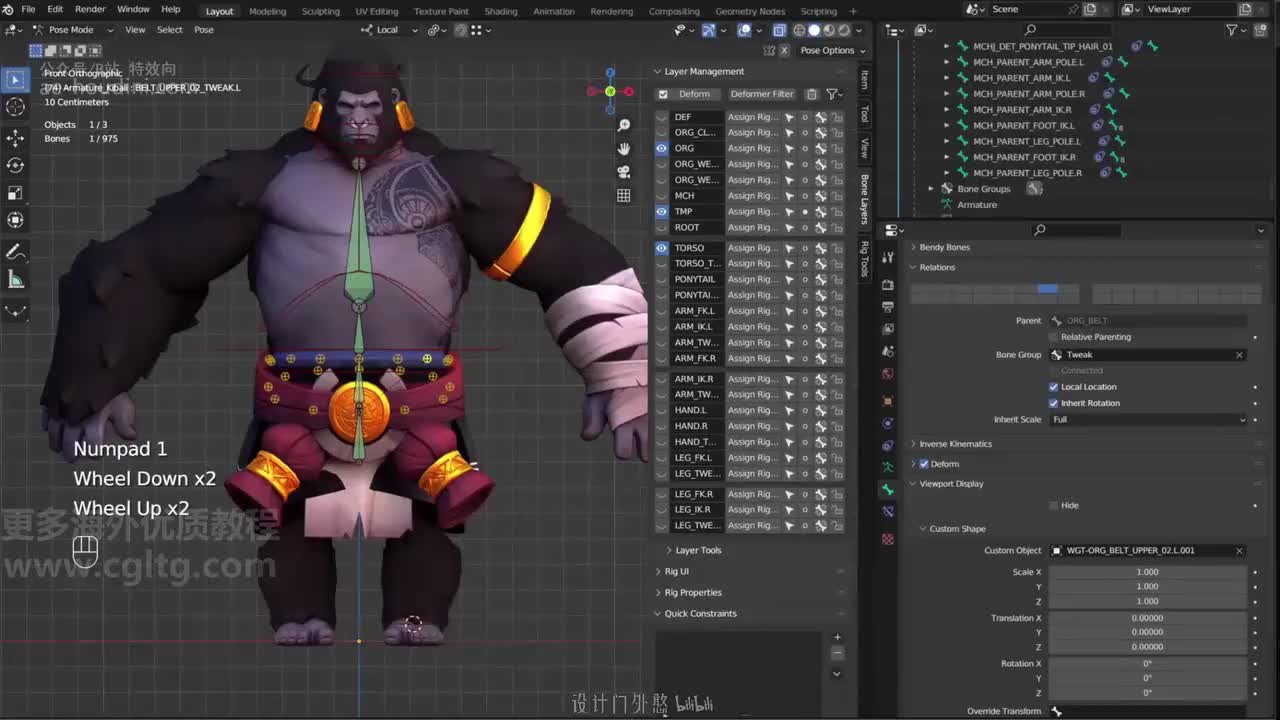Expand Bone Groups in the outliner

[931, 189]
